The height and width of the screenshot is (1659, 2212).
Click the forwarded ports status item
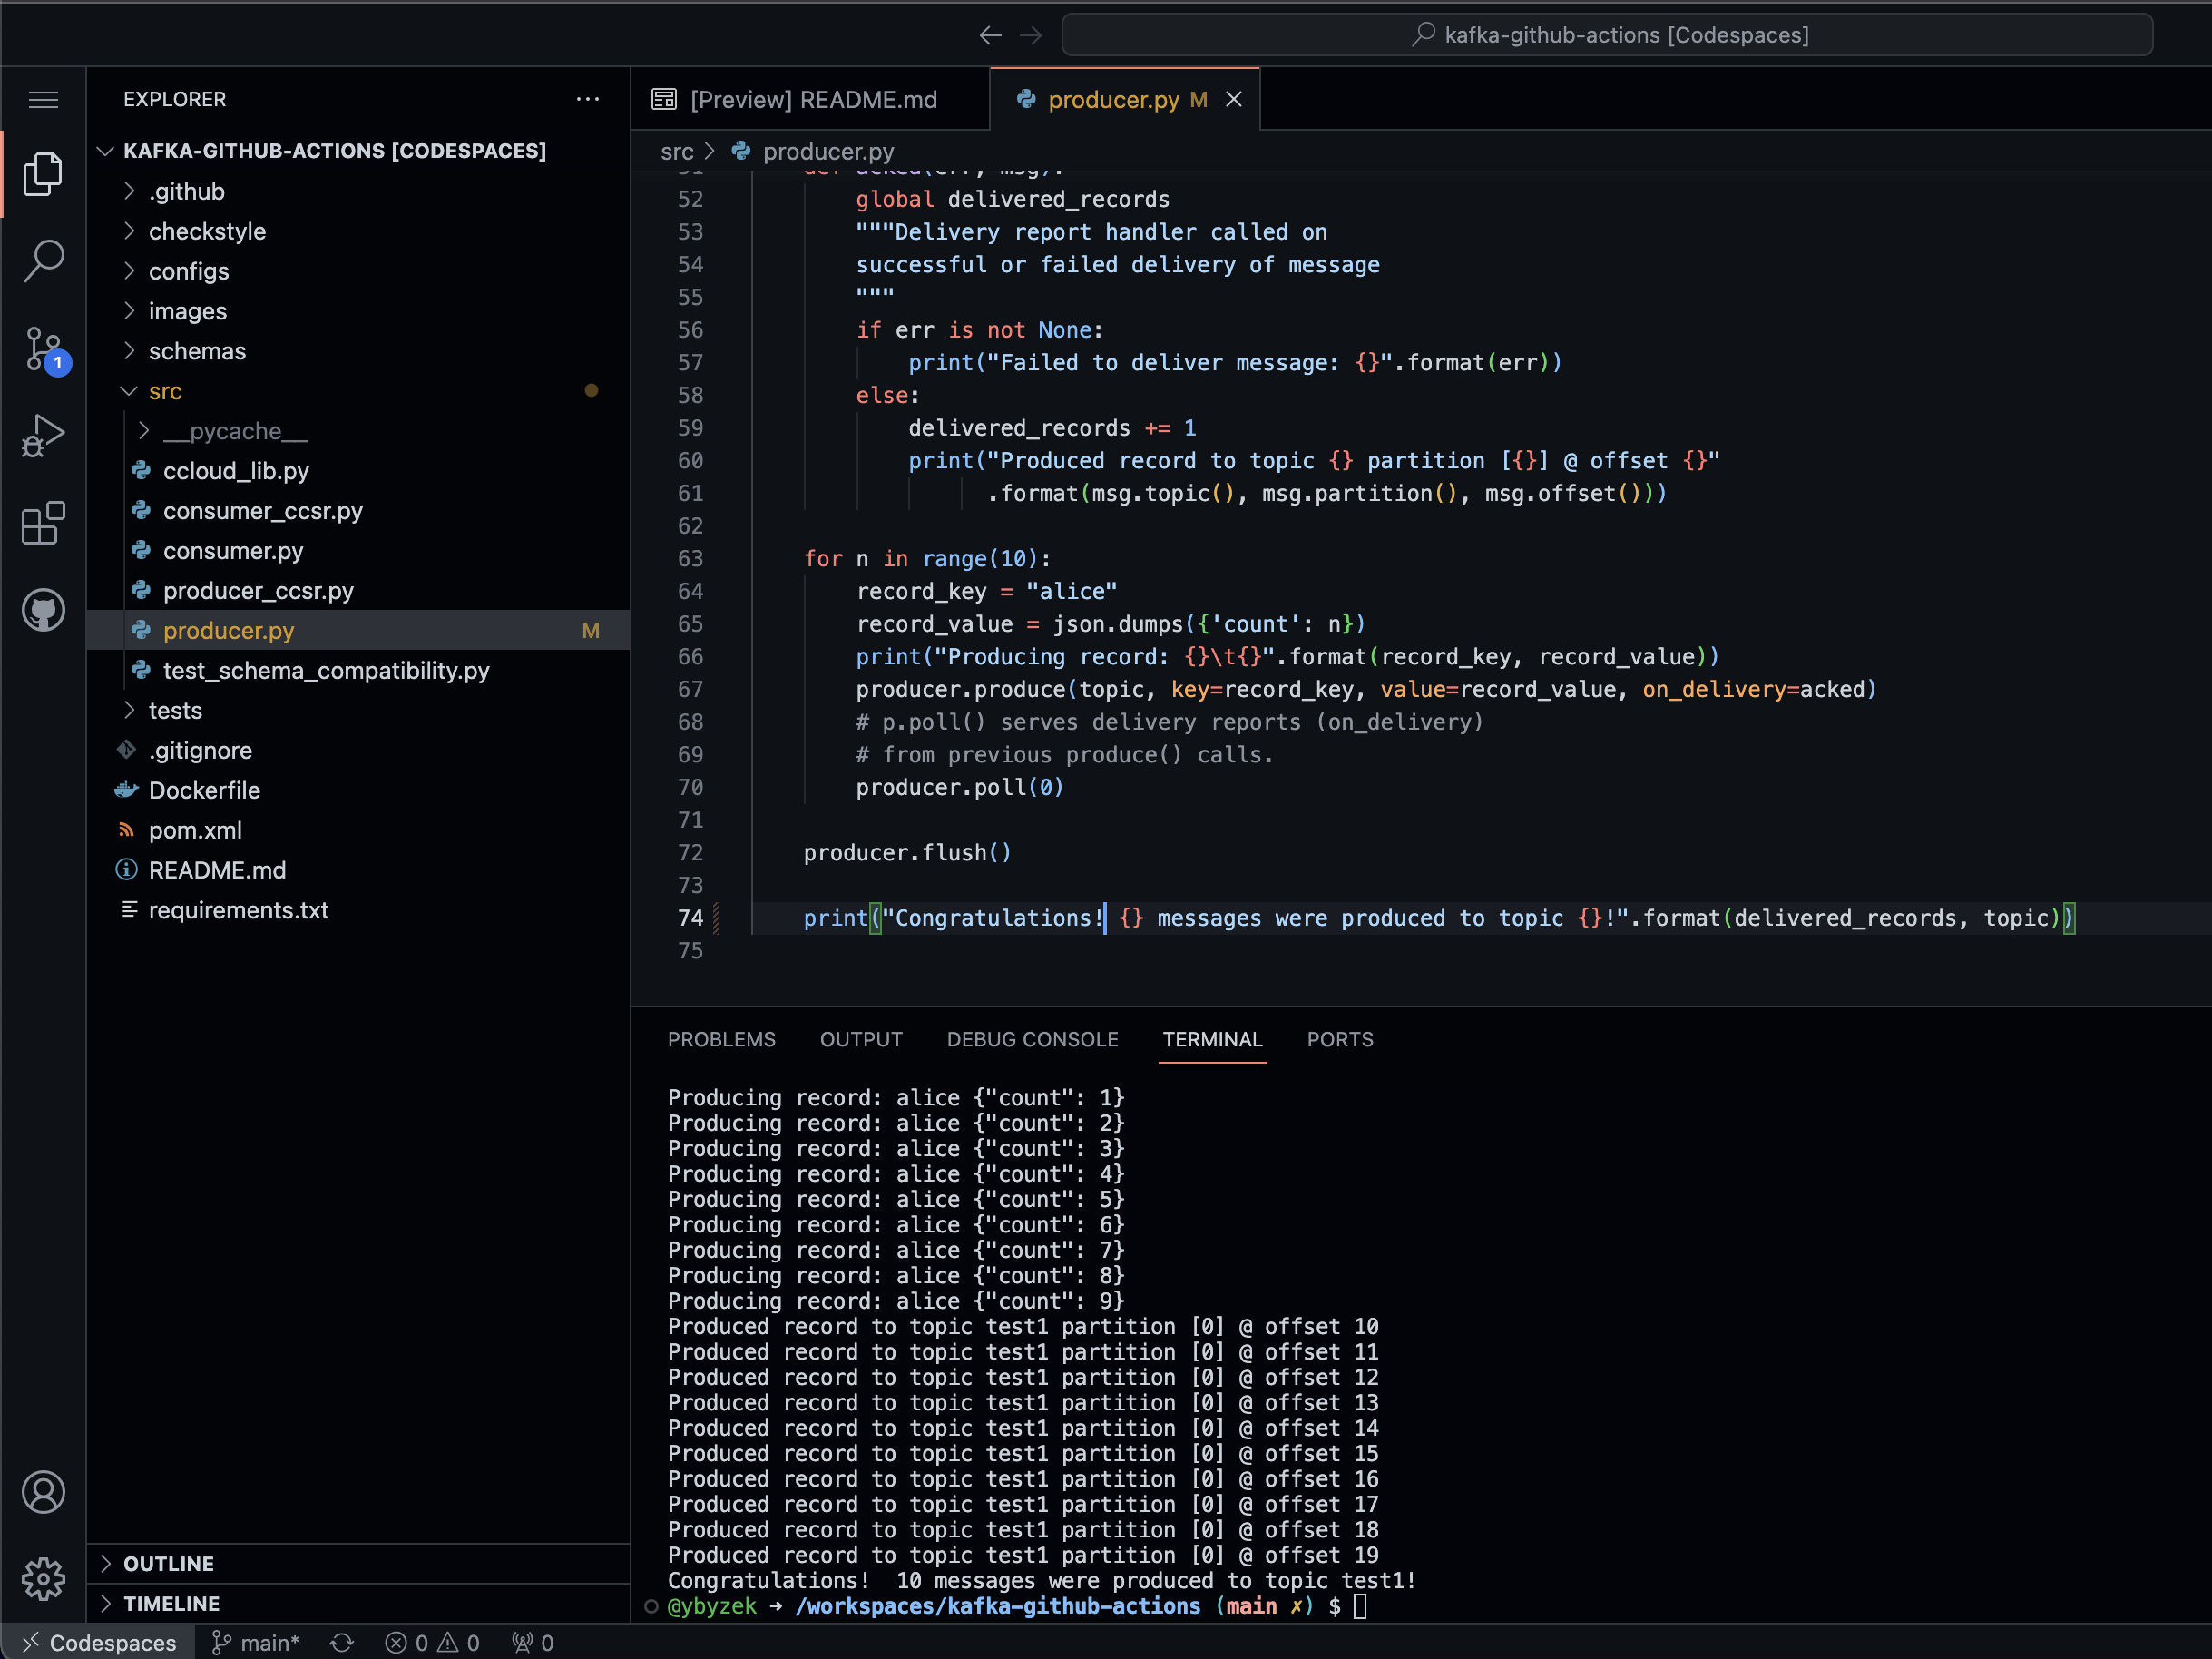click(532, 1643)
